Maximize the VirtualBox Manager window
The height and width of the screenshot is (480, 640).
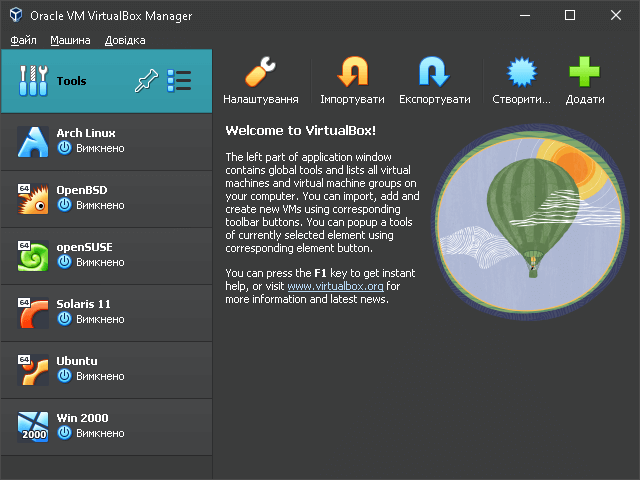click(x=570, y=15)
